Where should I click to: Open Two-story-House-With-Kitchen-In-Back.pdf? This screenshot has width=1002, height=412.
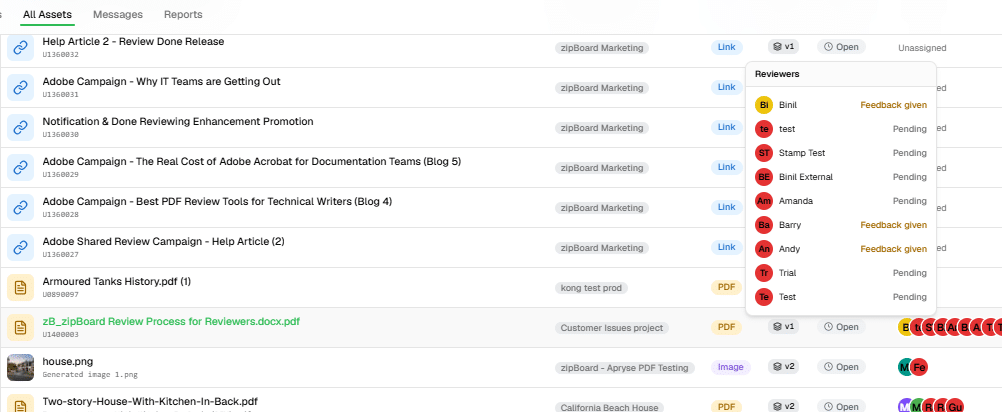(150, 402)
